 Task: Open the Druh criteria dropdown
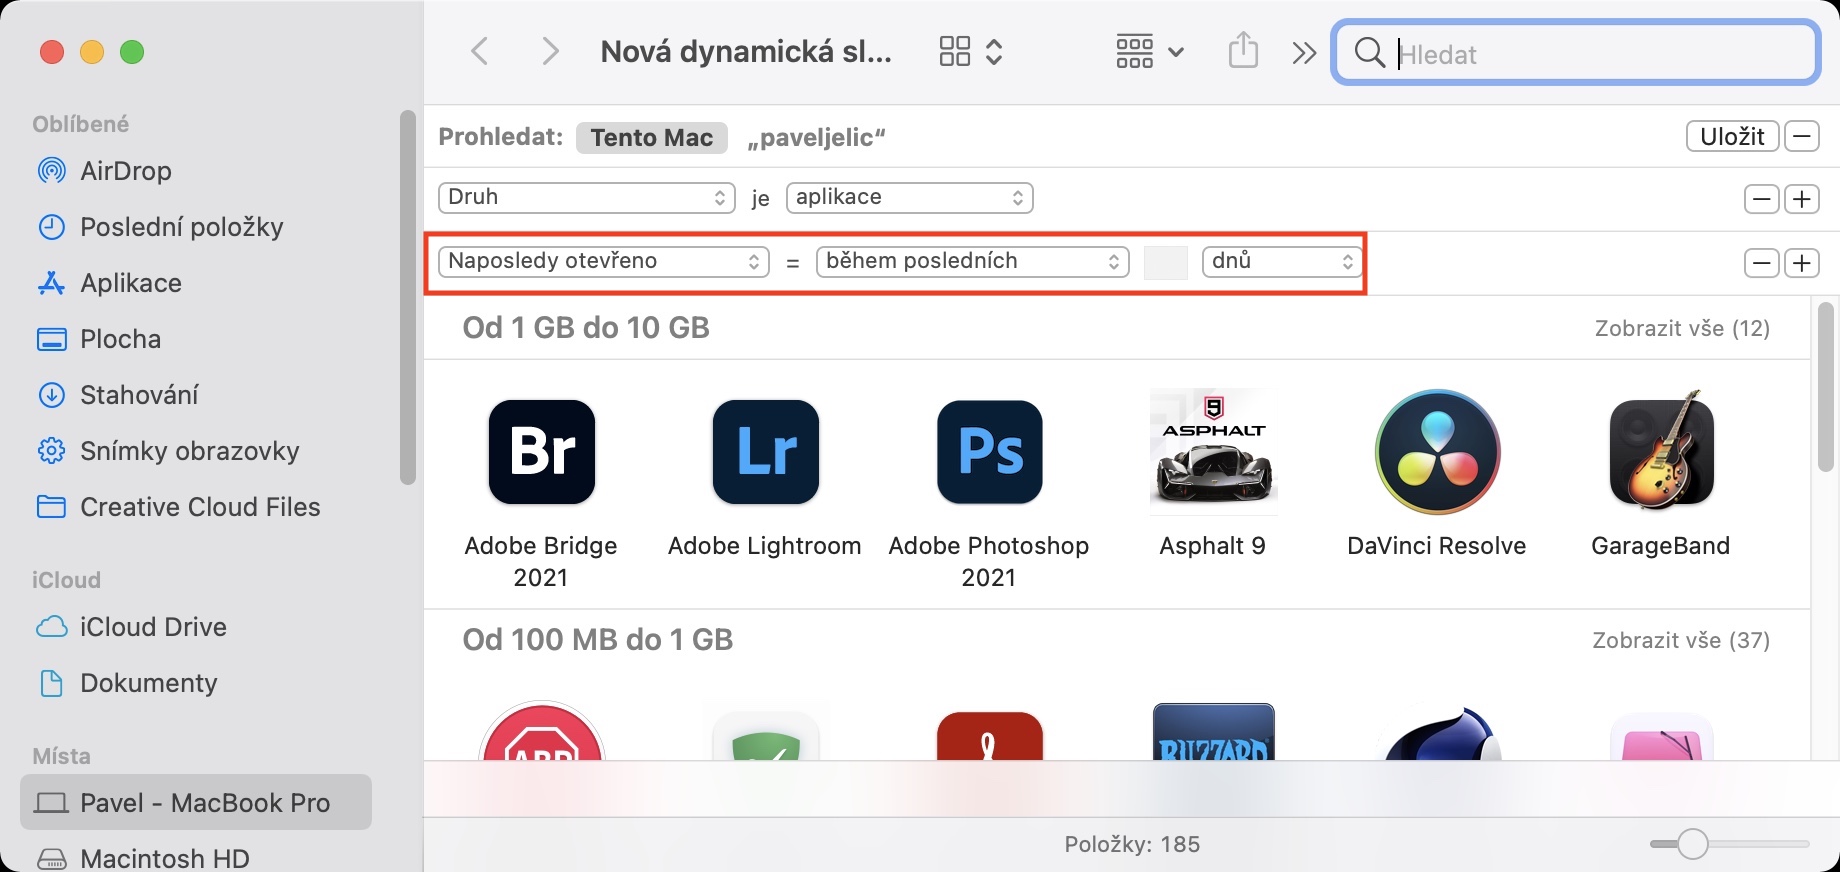pos(586,197)
